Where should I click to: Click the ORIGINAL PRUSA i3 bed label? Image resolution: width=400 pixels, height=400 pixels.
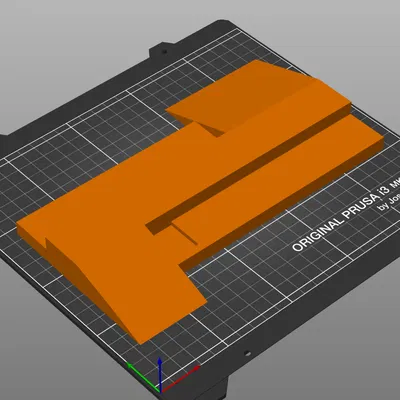click(347, 216)
